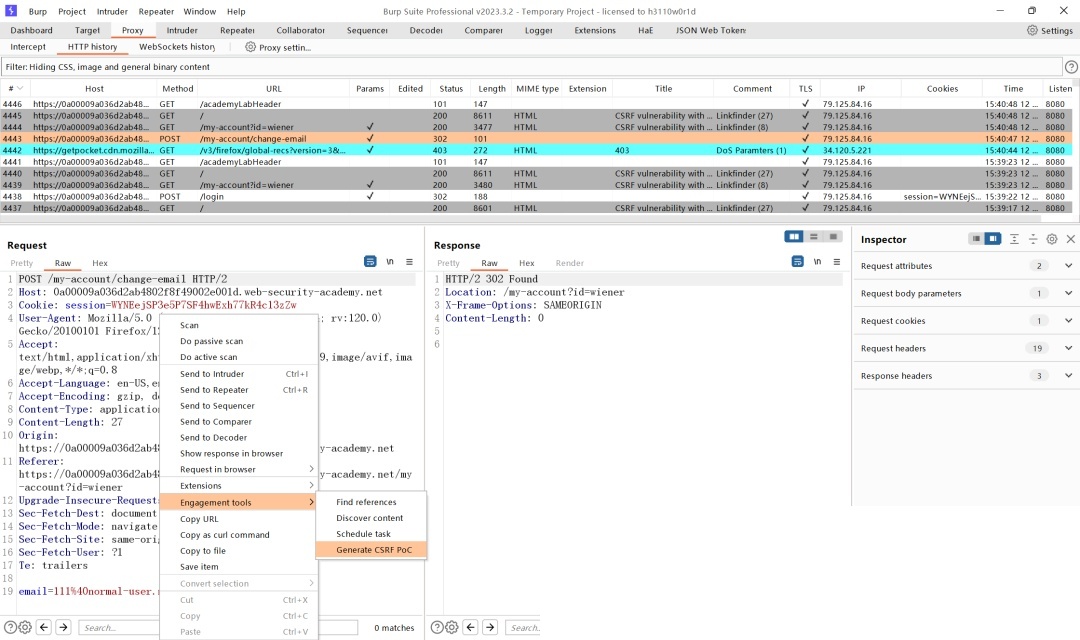Viewport: 1080px width, 640px height.
Task: Select top-bottom request/response layout
Action: click(813, 236)
